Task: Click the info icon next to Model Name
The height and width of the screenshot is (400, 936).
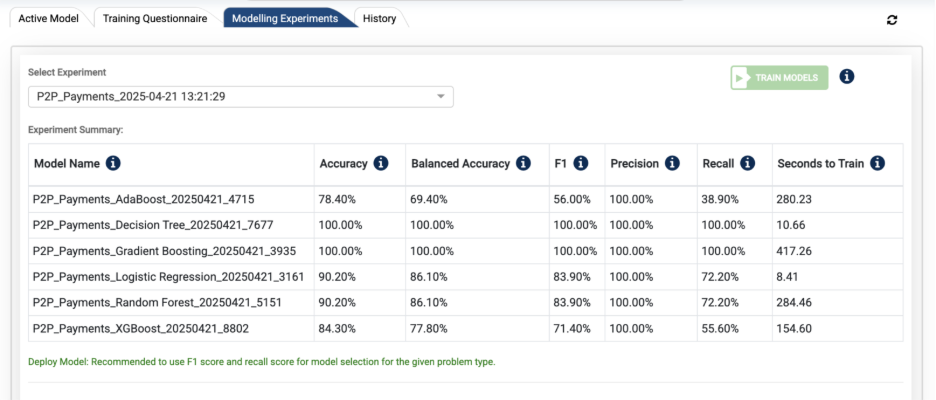Action: (113, 164)
